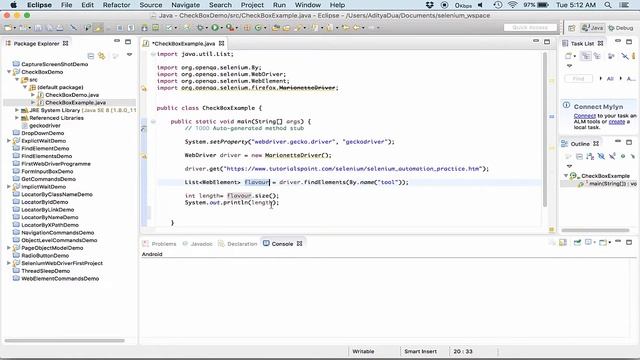Click the Save toolbar icon

(x=38, y=28)
